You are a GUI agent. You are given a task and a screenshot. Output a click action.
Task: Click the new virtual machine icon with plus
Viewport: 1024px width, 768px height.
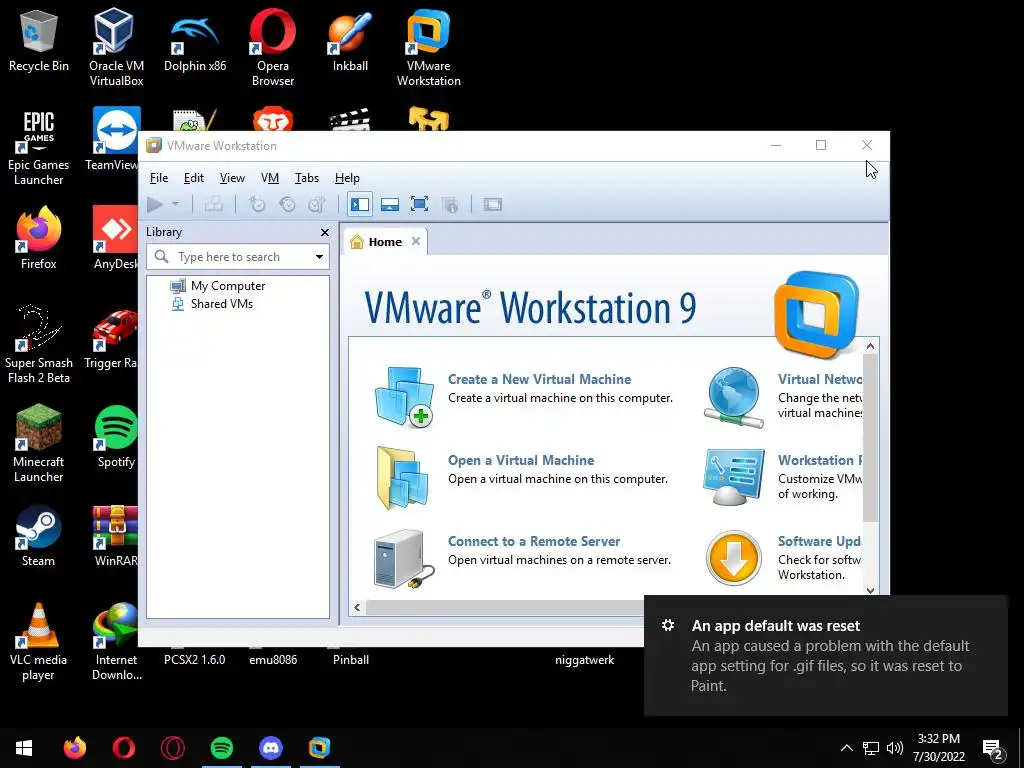(x=404, y=396)
